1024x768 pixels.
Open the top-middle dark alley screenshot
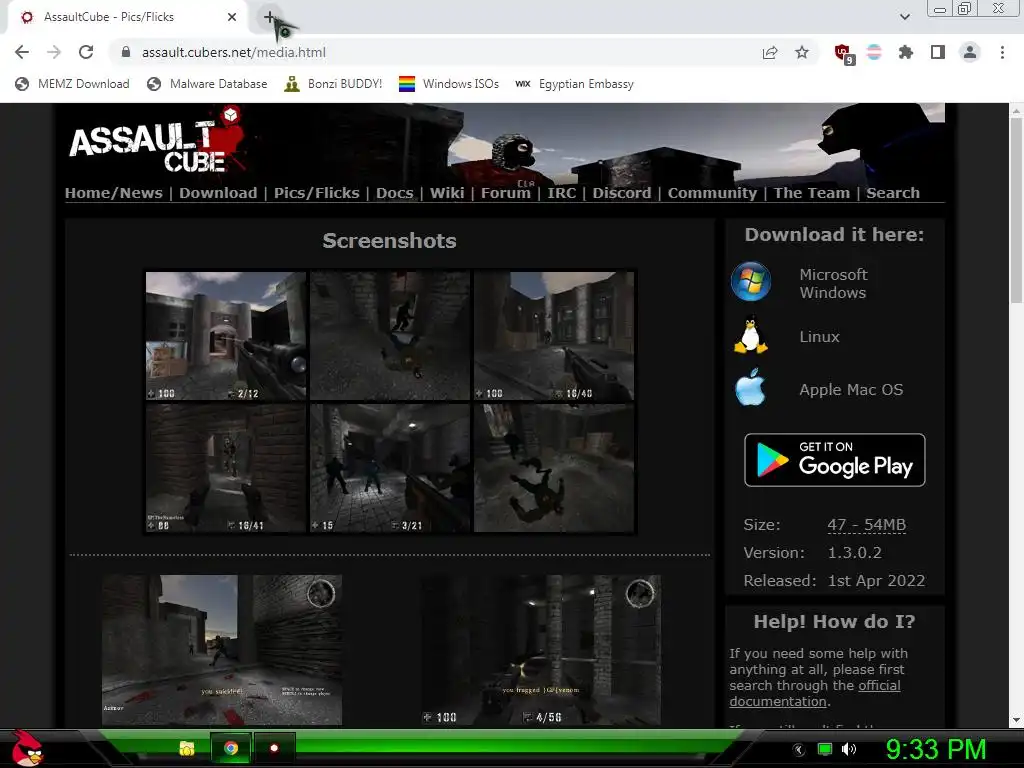point(390,336)
